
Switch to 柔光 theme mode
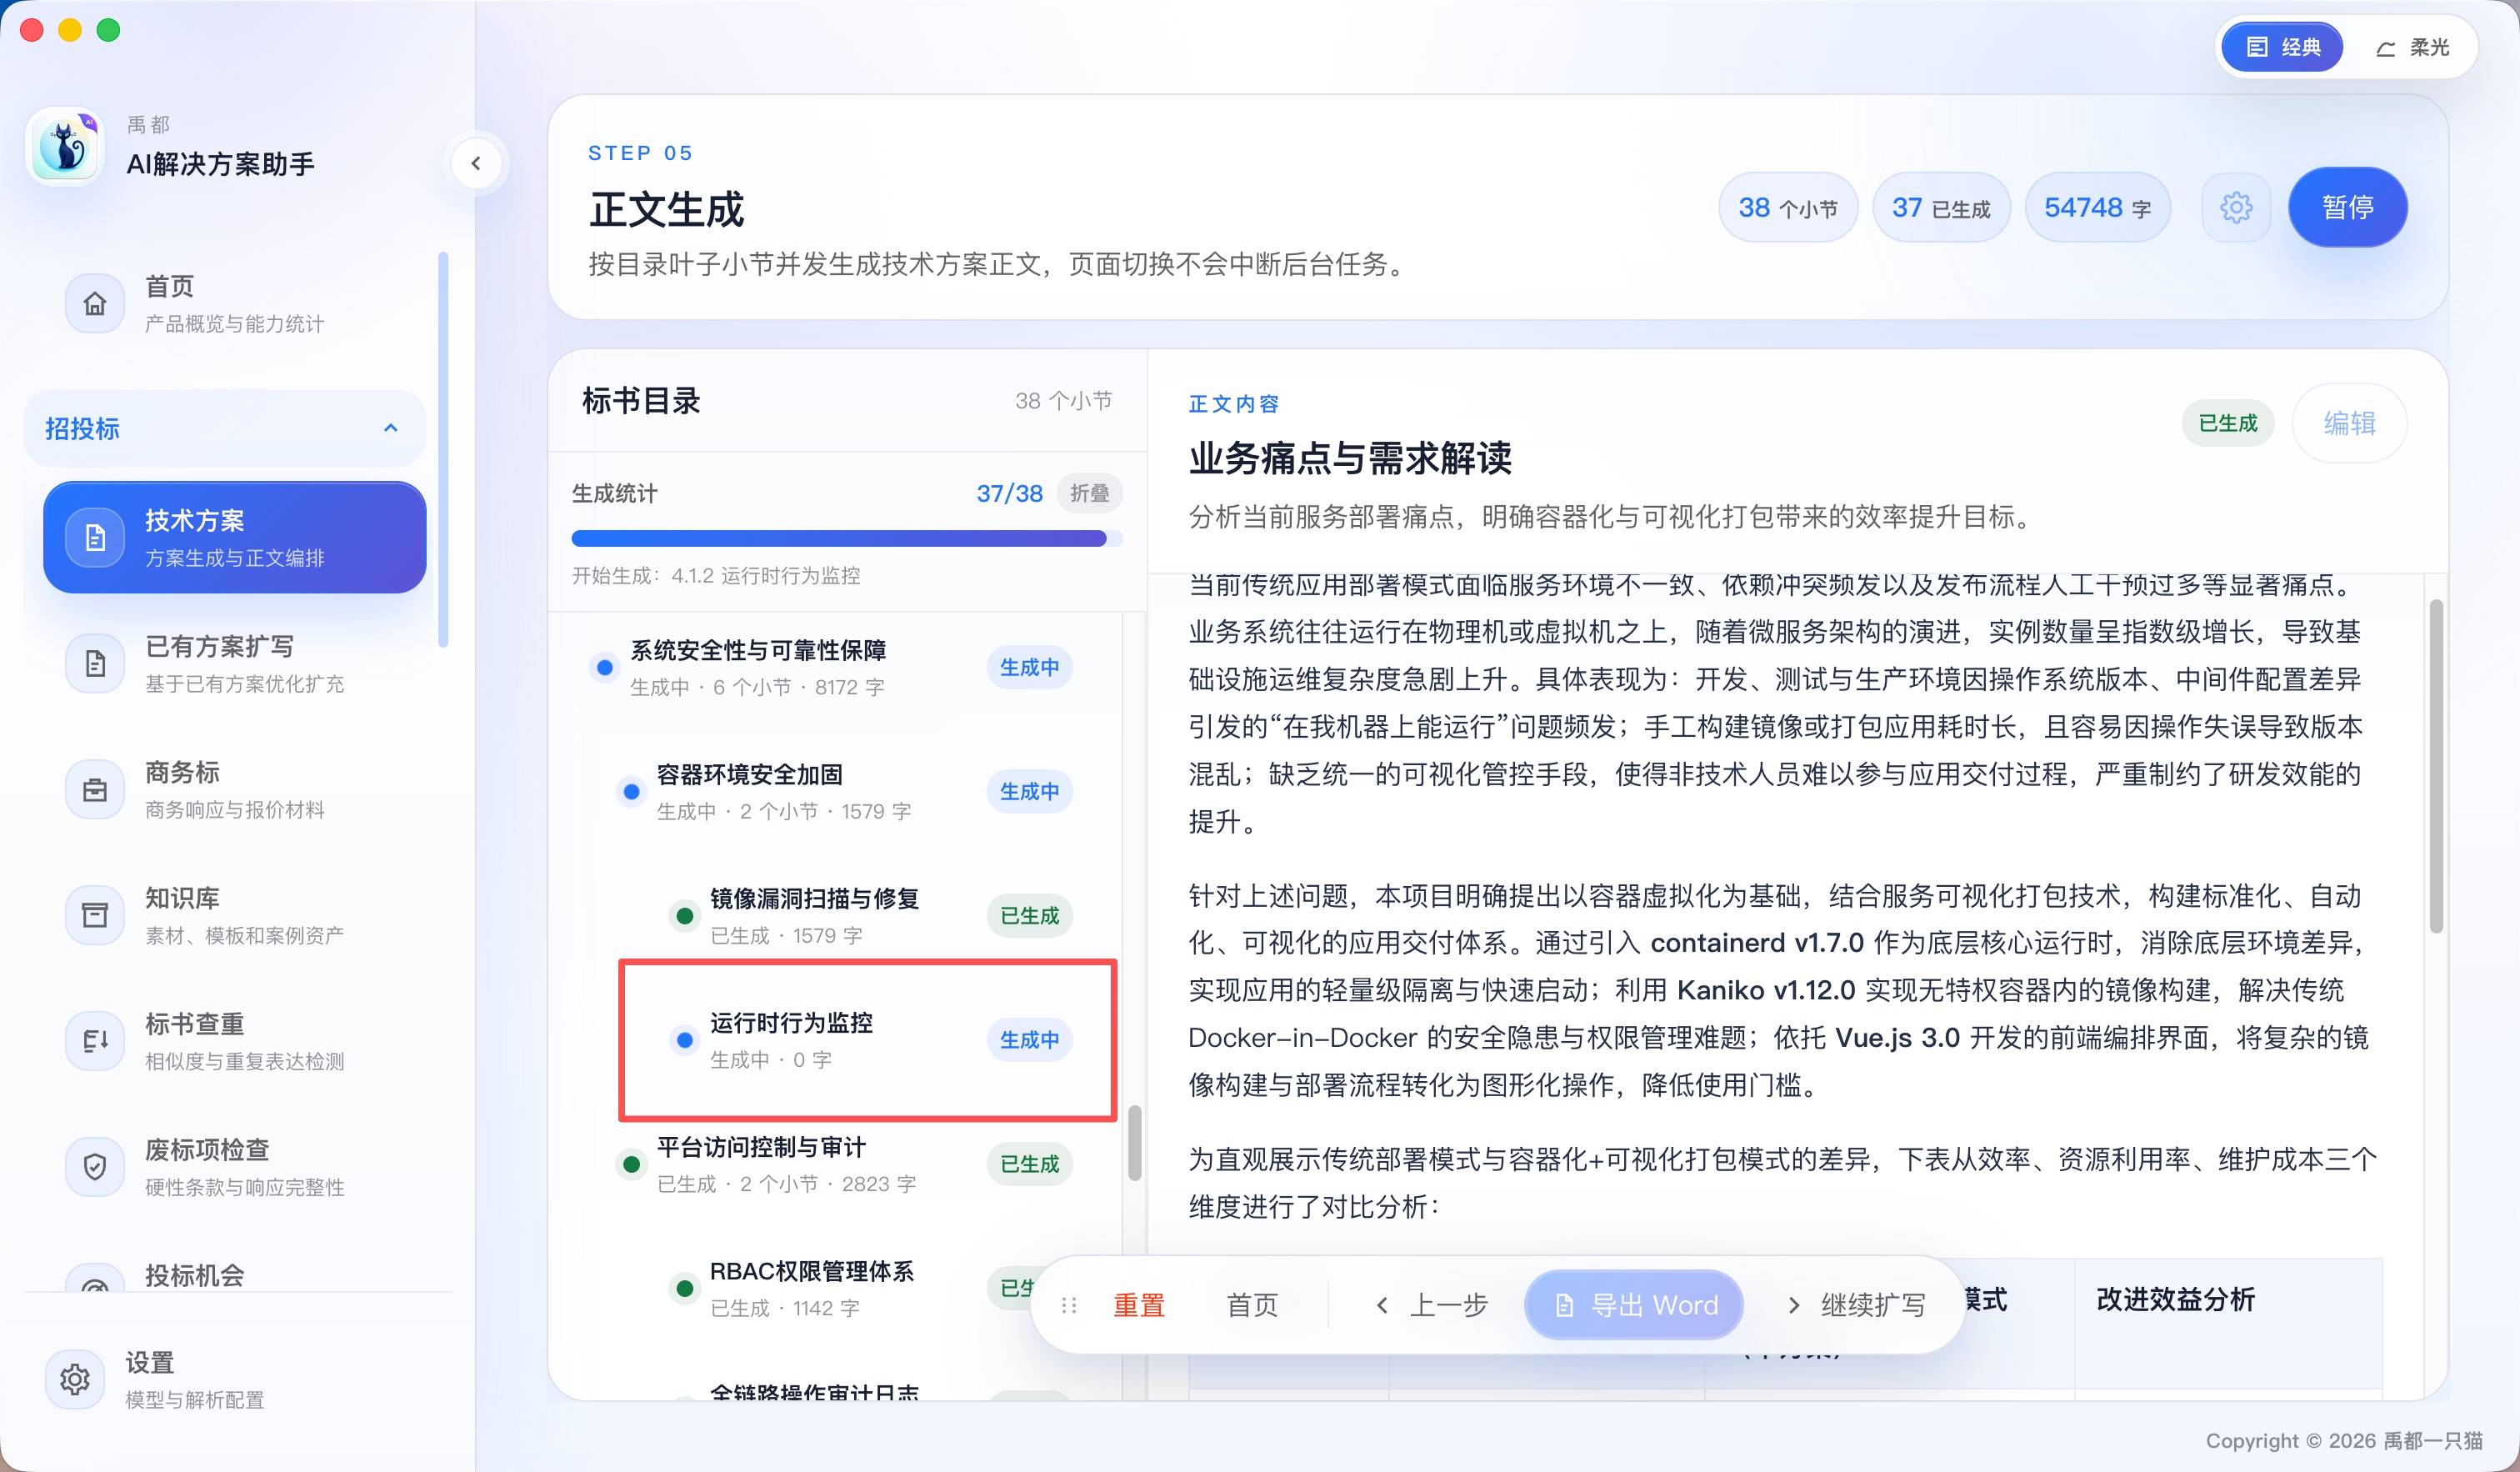(x=2412, y=47)
